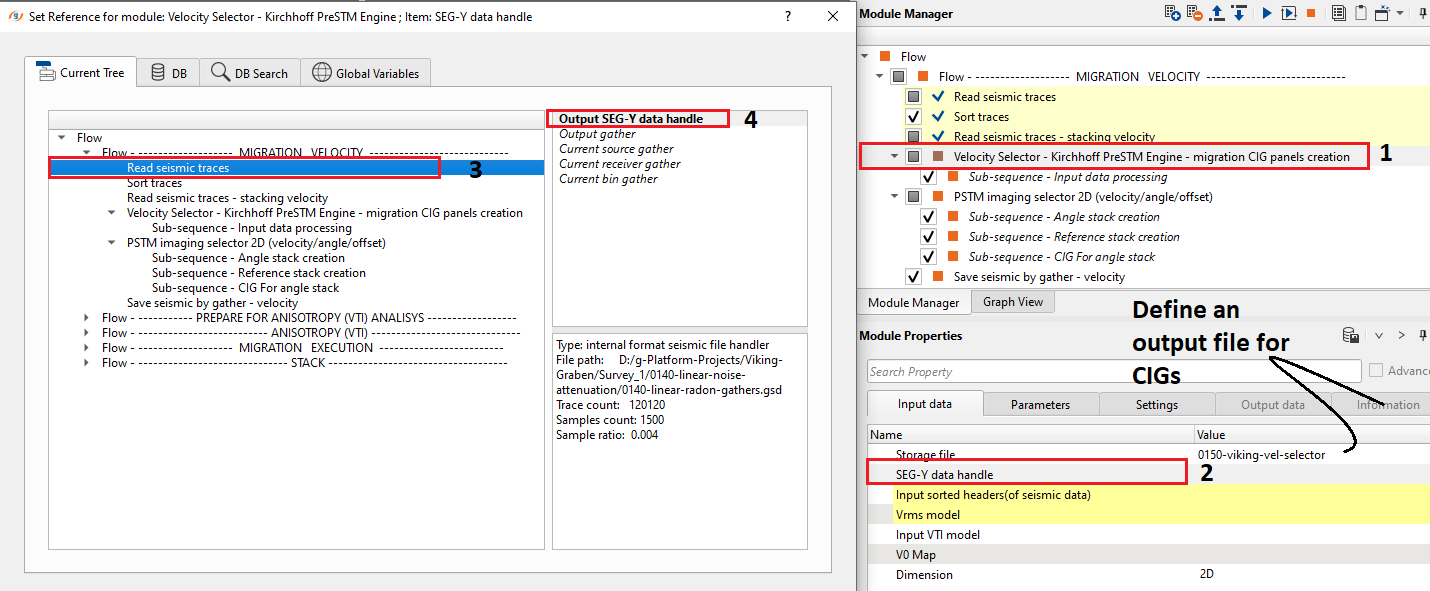1430x591 pixels.
Task: Click the add module icon in Module Manager
Action: [x=1172, y=14]
